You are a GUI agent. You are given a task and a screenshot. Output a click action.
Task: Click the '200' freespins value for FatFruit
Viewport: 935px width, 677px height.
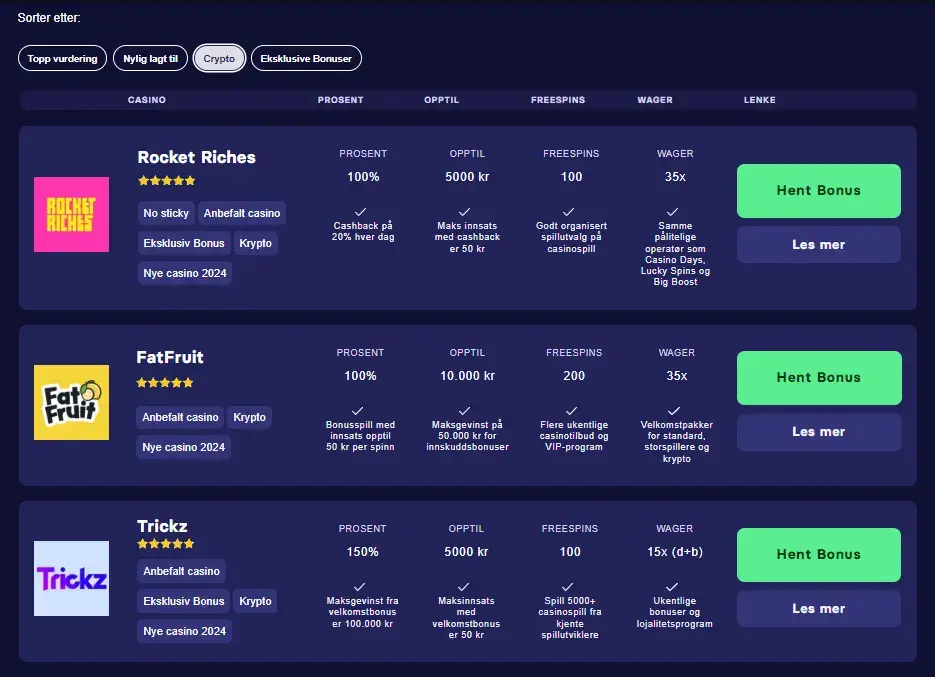pos(574,376)
